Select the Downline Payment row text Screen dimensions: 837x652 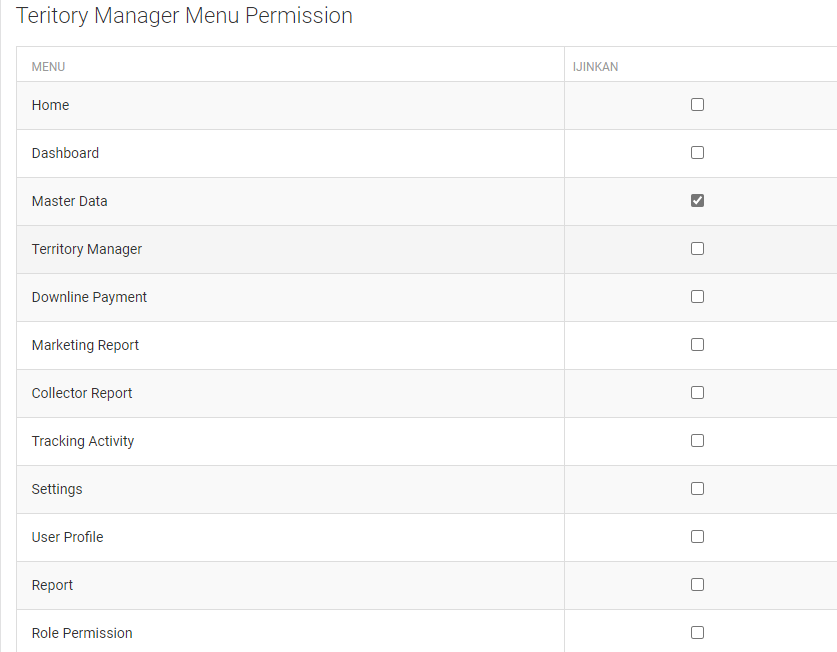click(89, 297)
